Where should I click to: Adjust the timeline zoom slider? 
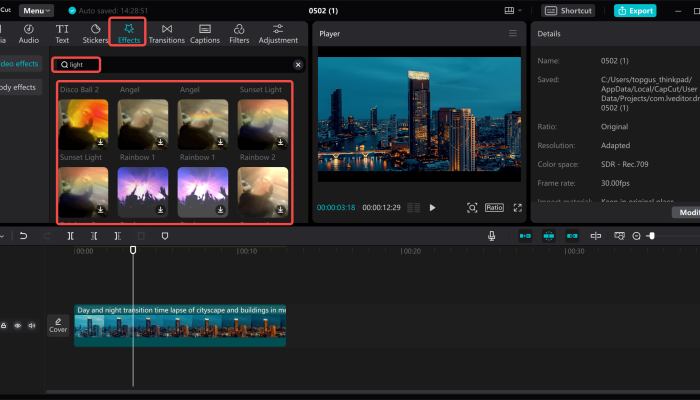(651, 236)
